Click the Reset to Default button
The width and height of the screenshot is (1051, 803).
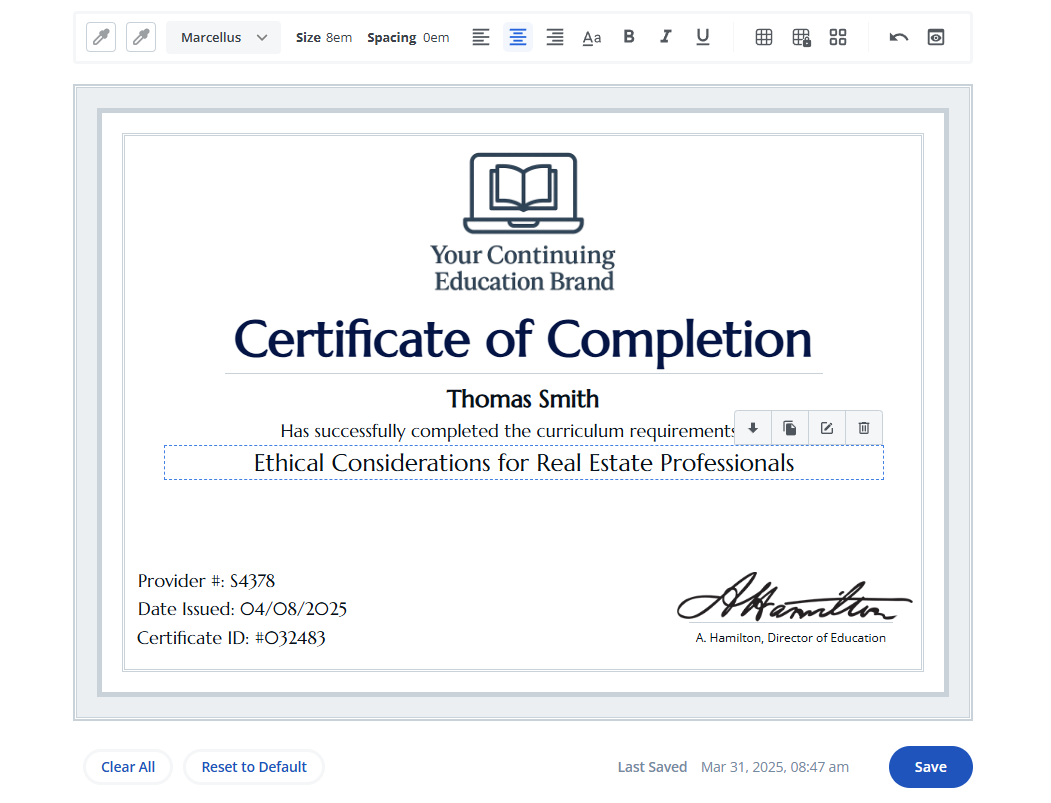(254, 767)
